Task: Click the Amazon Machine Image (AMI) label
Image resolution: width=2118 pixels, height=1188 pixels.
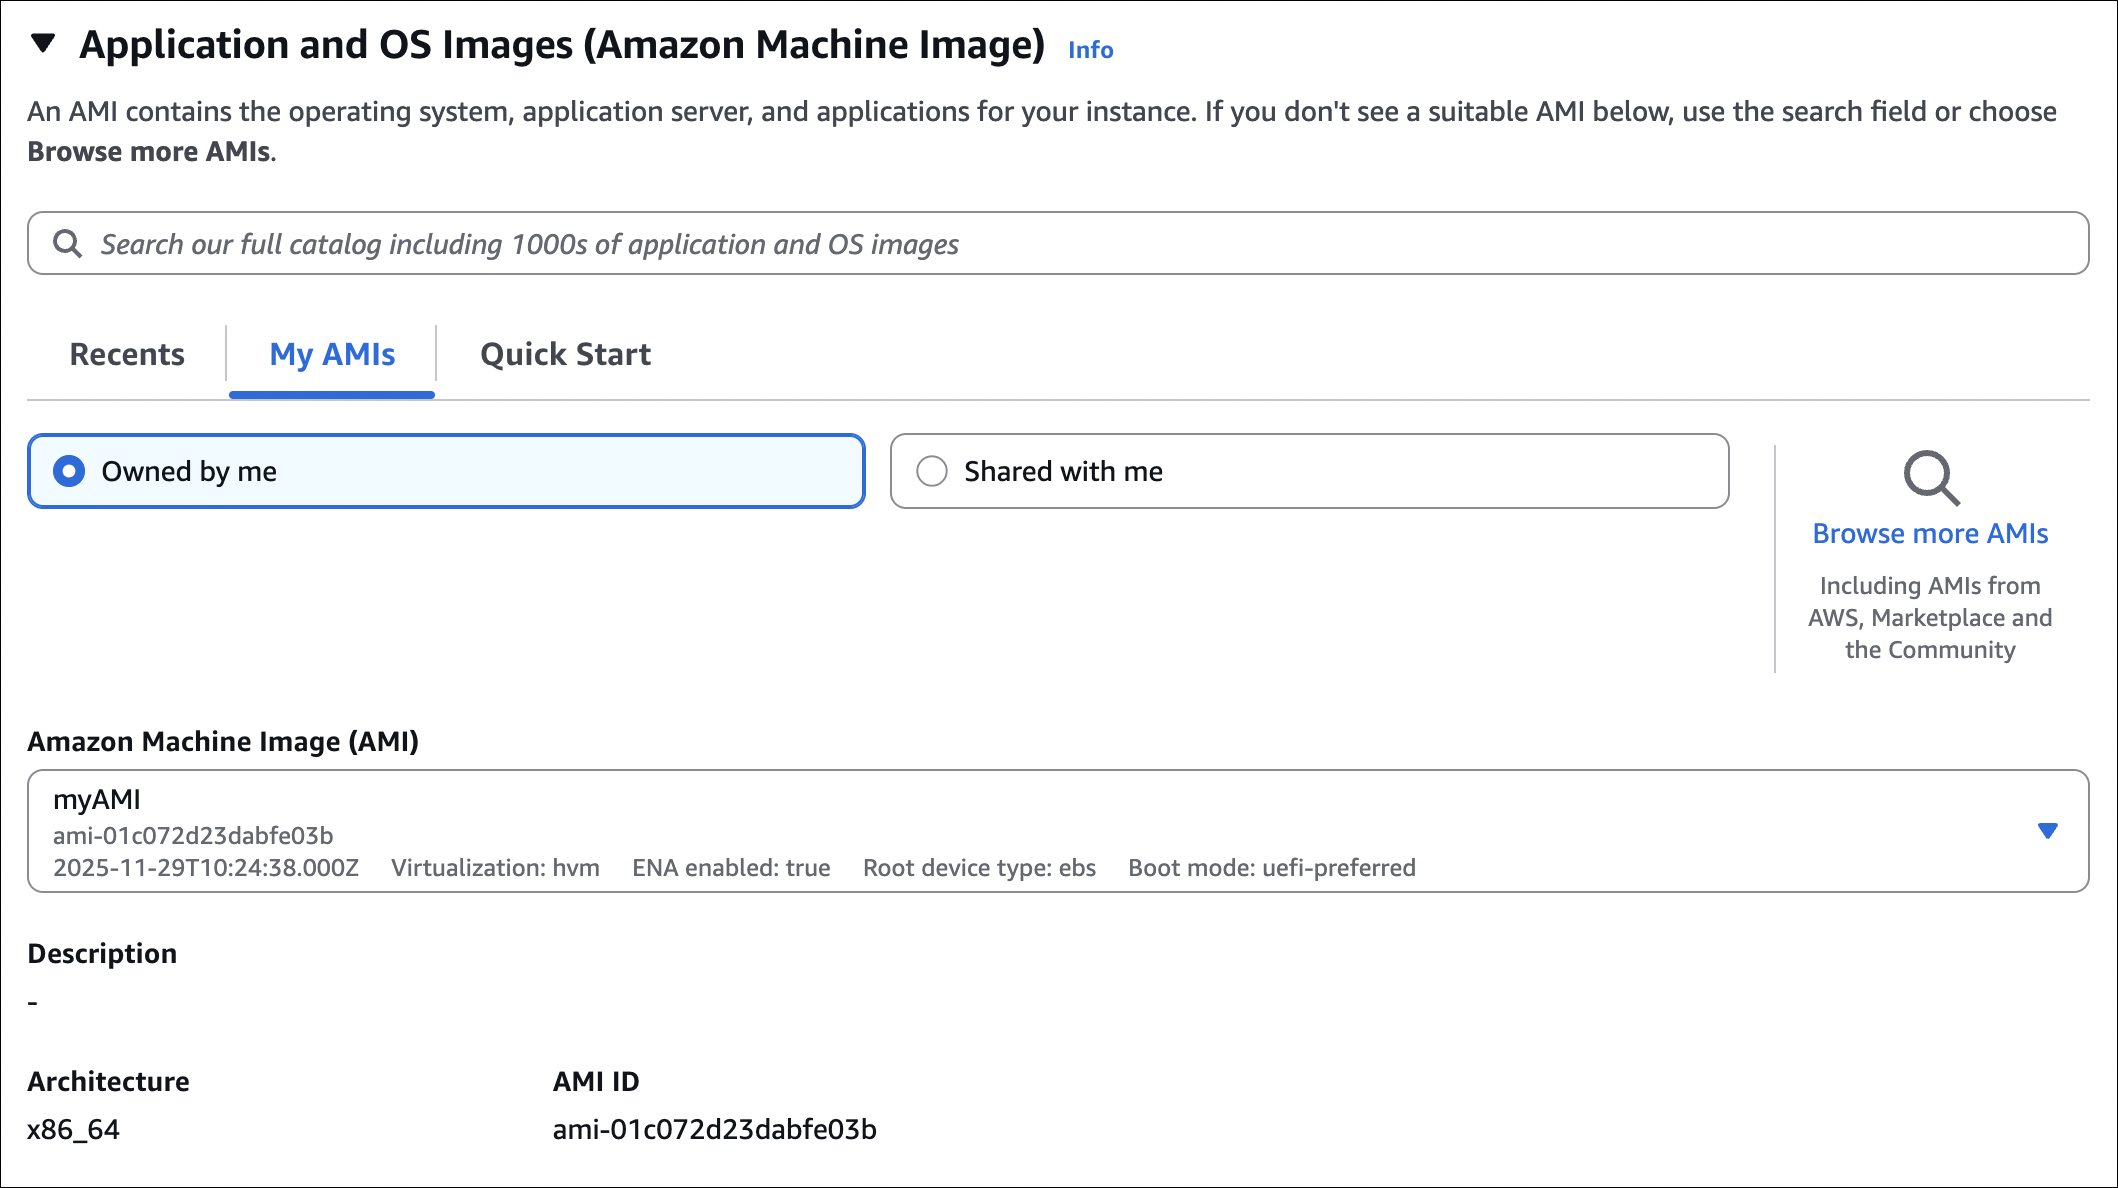Action: coord(223,742)
